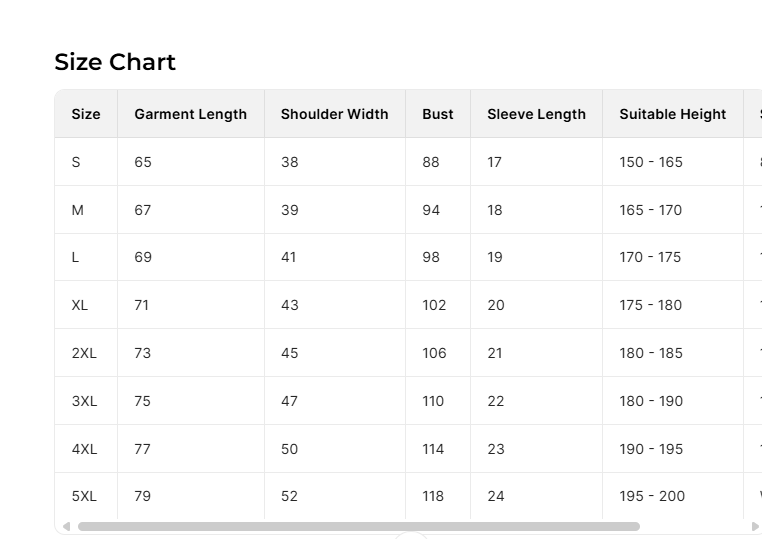Click the 150 - 165 height cell
The height and width of the screenshot is (539, 762).
pos(650,162)
